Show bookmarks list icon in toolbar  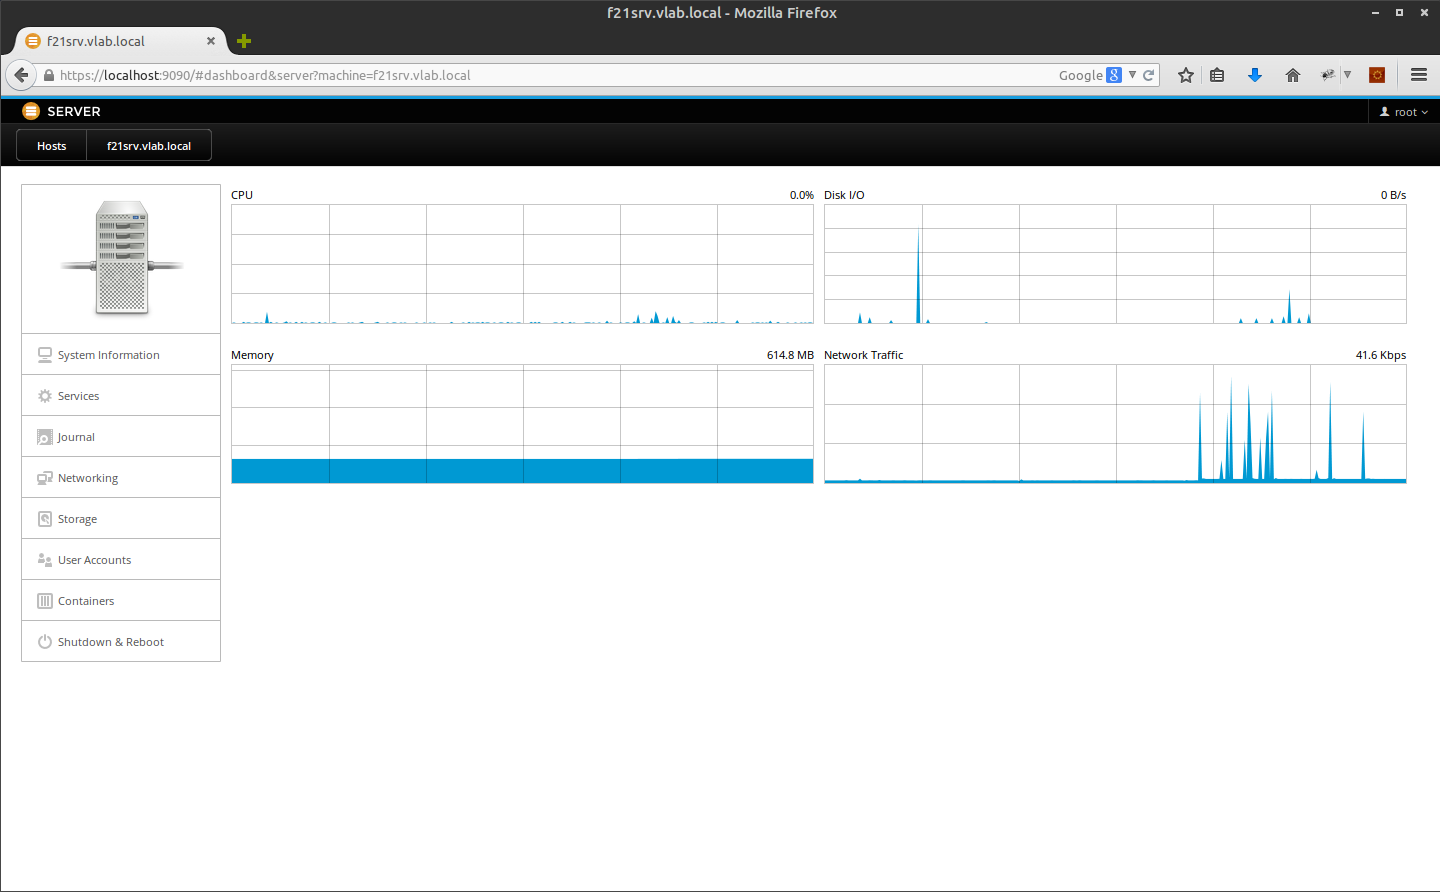[1217, 75]
